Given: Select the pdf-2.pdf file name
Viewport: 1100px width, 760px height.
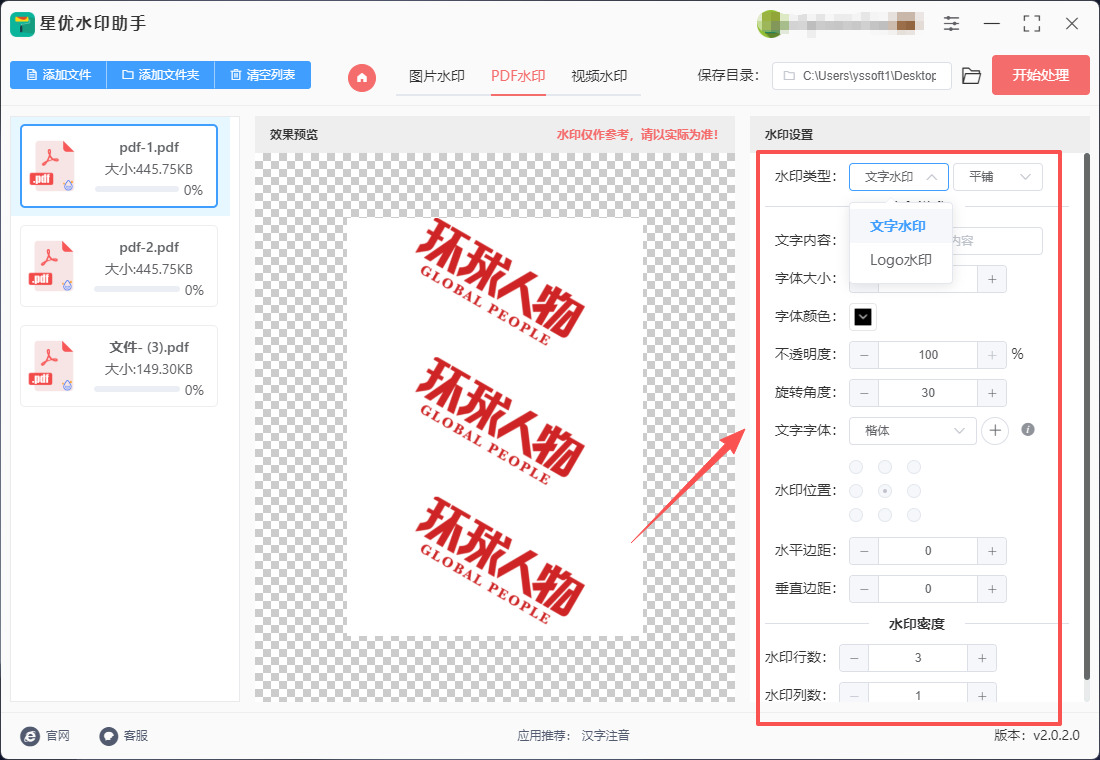Looking at the screenshot, I should click(149, 247).
